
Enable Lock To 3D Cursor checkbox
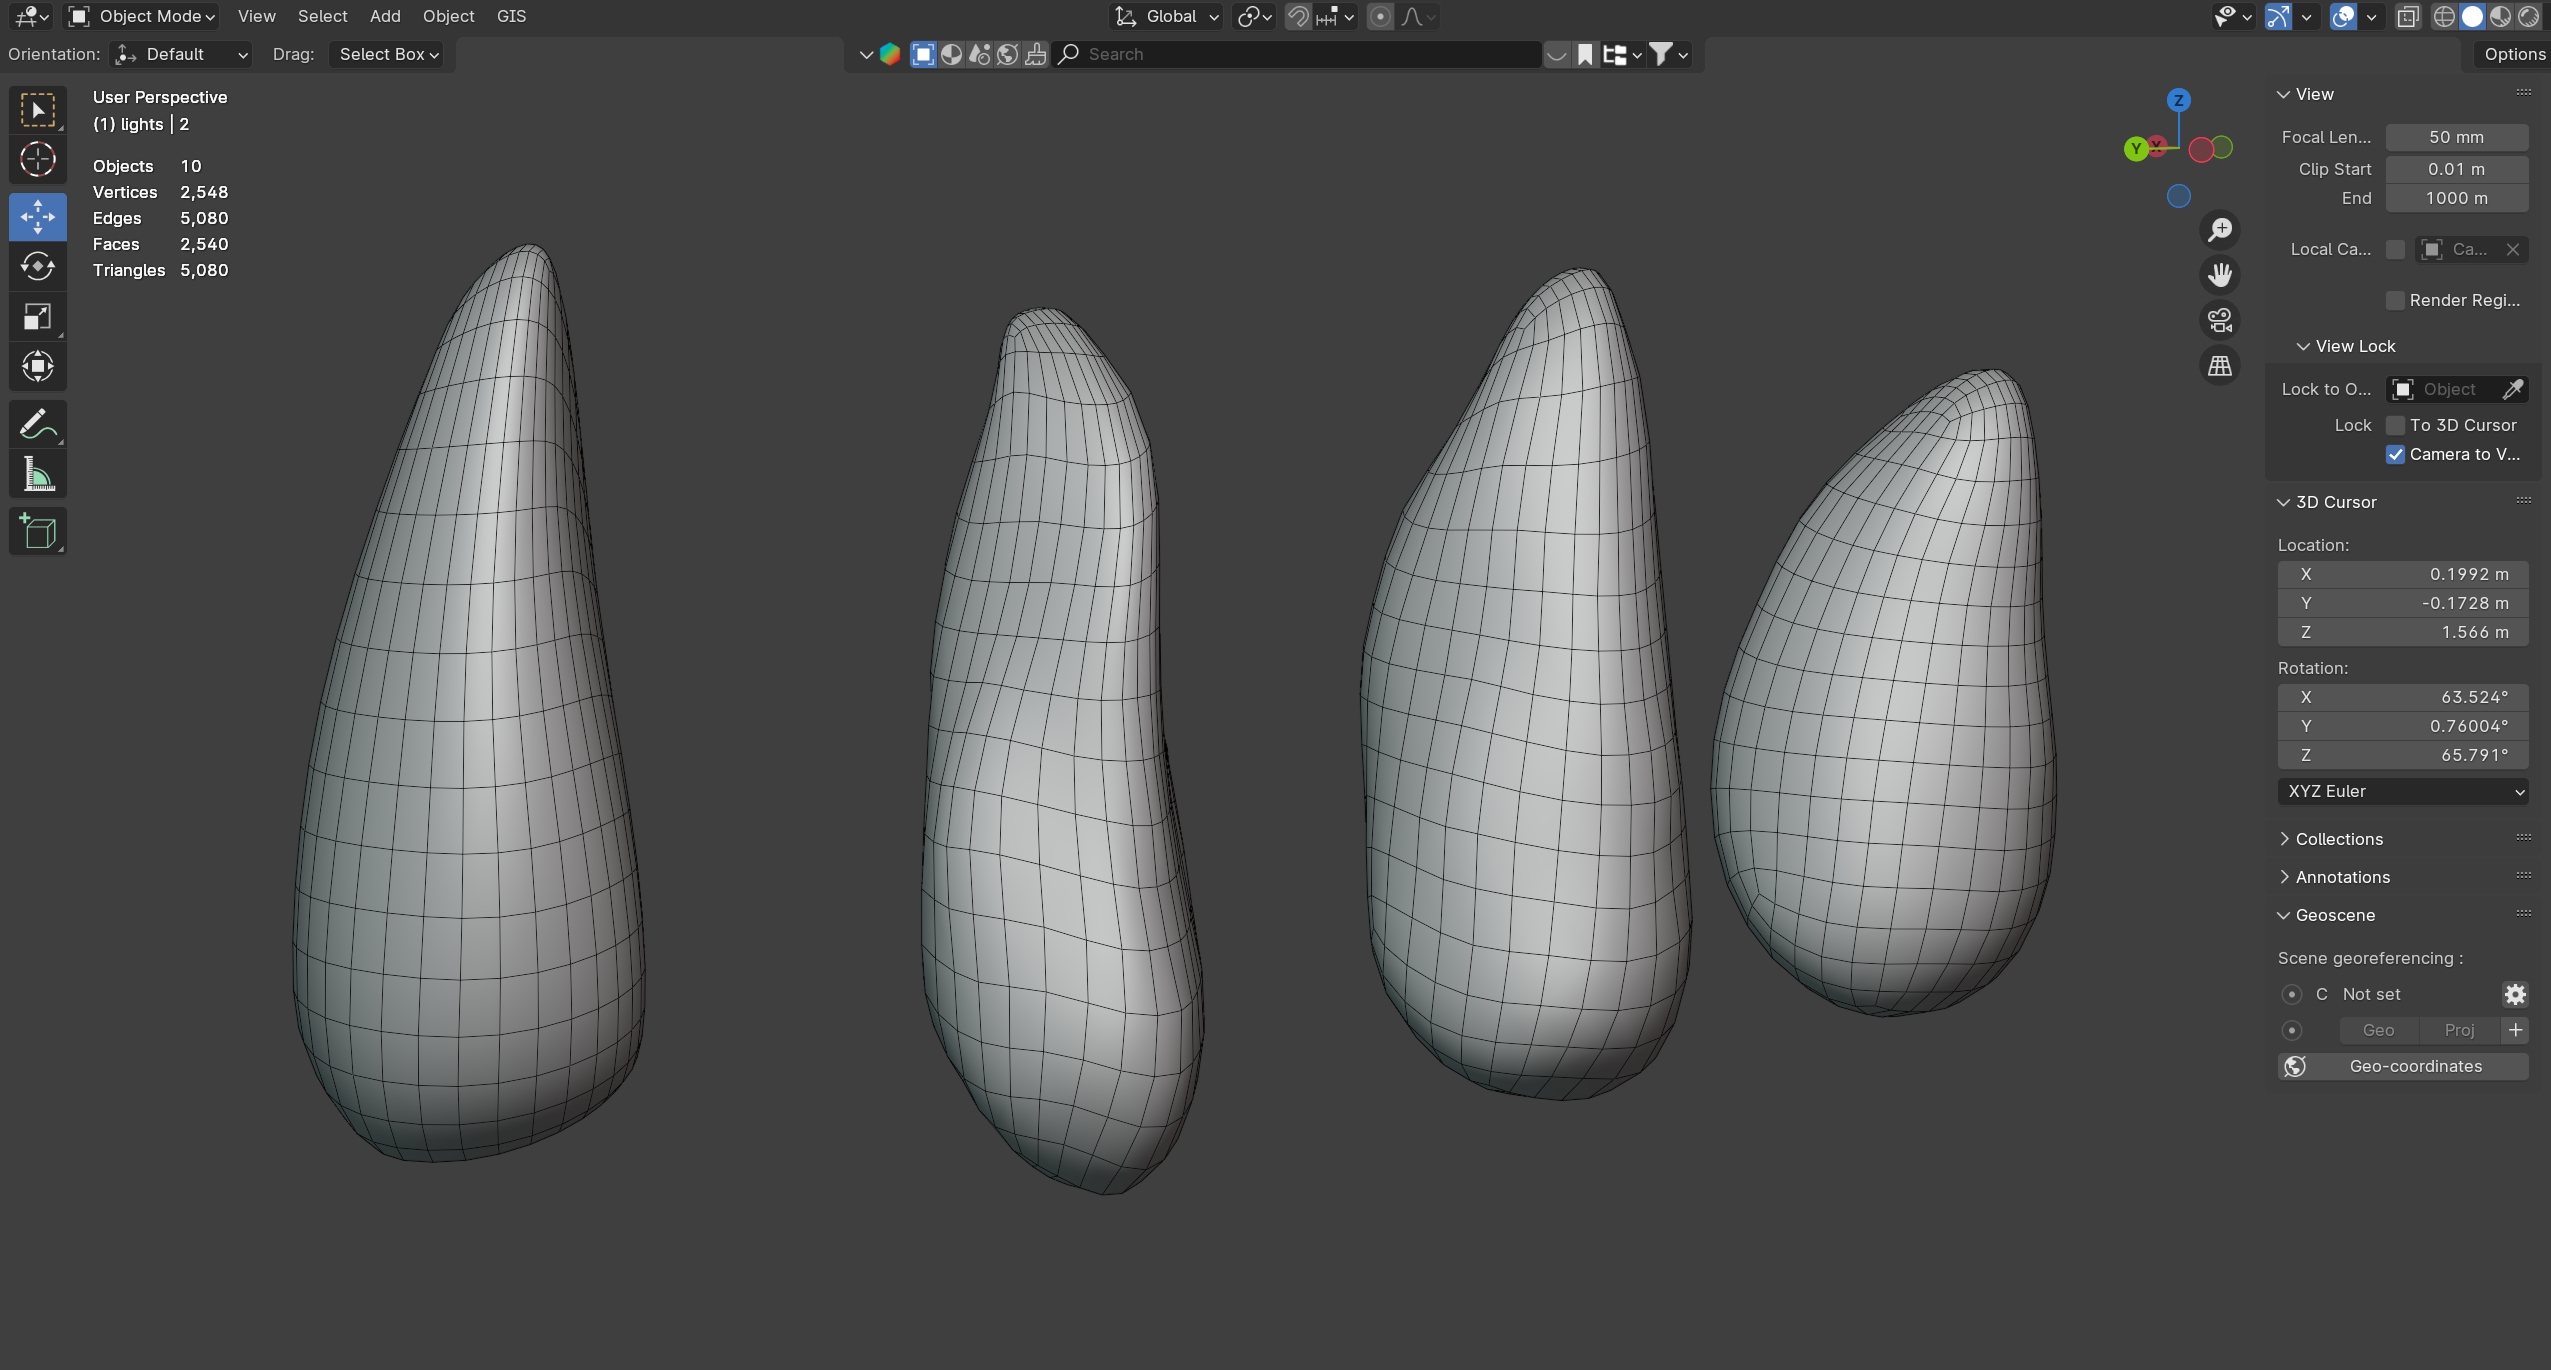coord(2395,425)
